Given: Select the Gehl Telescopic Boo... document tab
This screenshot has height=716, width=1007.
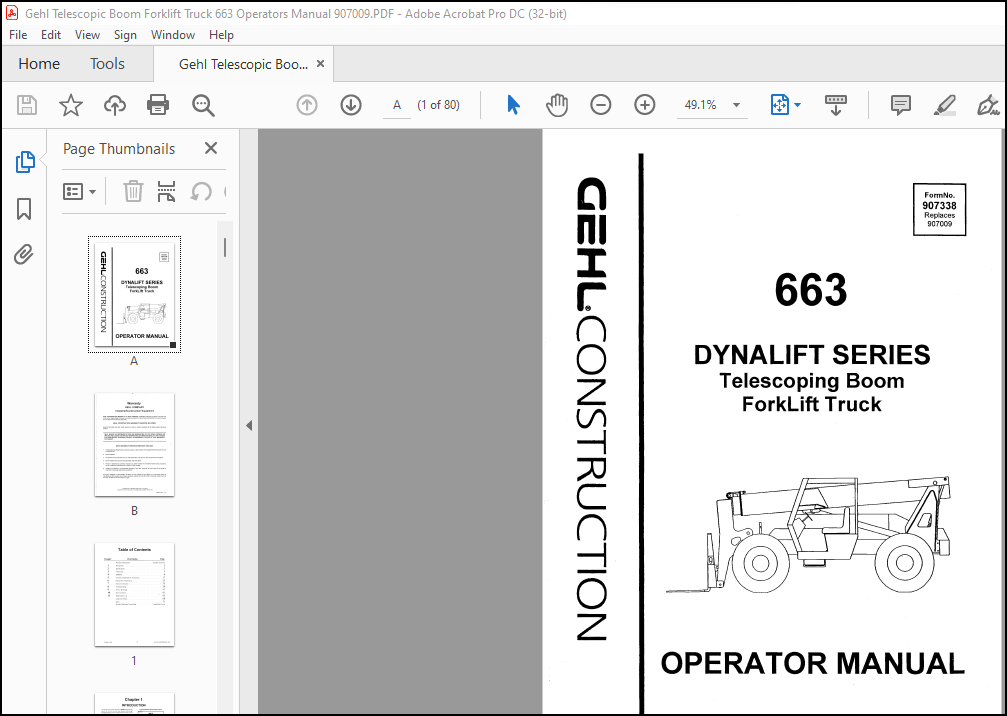Looking at the screenshot, I should pos(243,64).
